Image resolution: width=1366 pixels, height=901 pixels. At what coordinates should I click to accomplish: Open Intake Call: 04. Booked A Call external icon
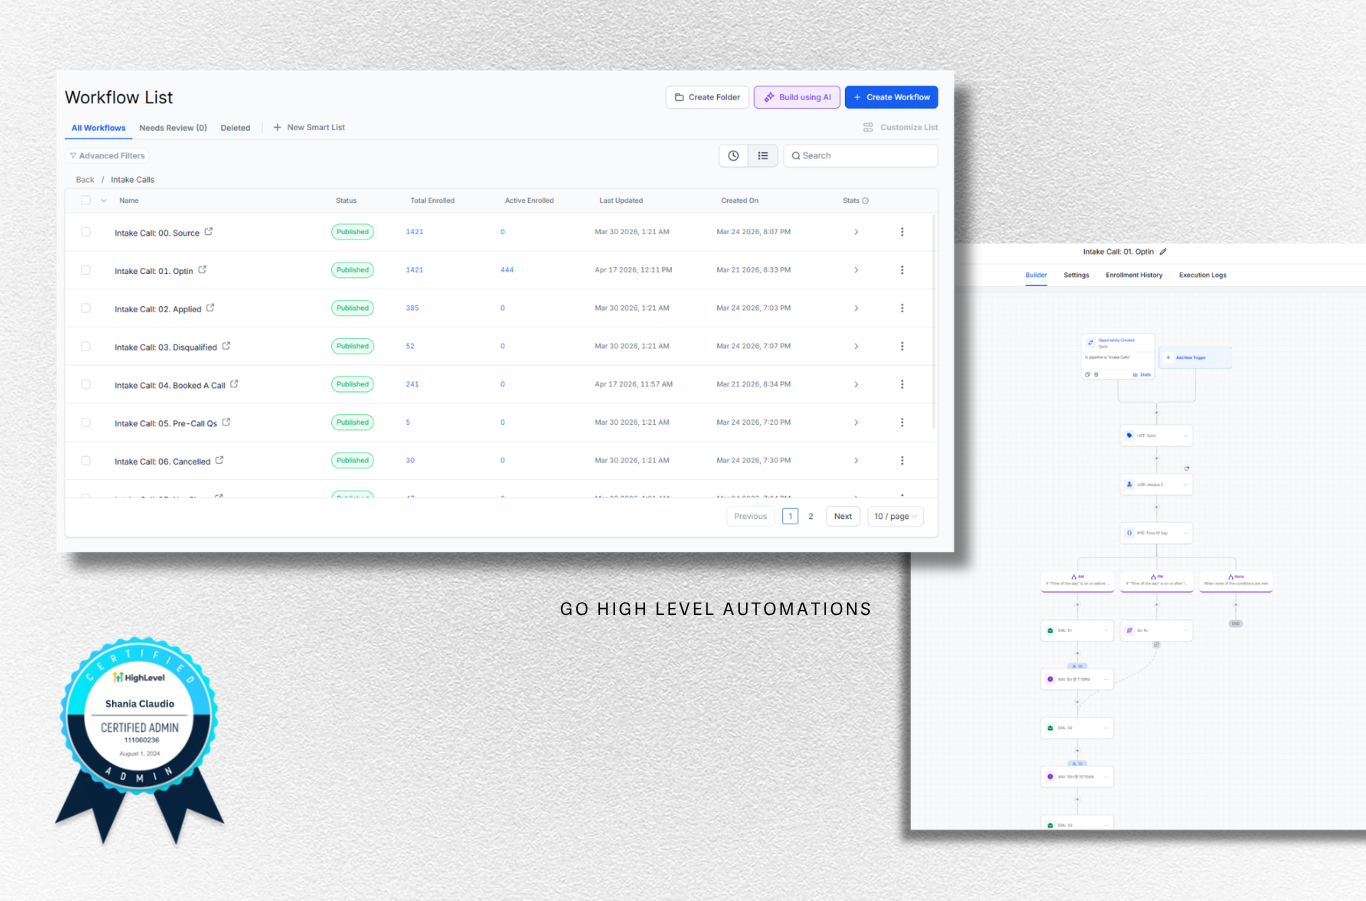234,384
